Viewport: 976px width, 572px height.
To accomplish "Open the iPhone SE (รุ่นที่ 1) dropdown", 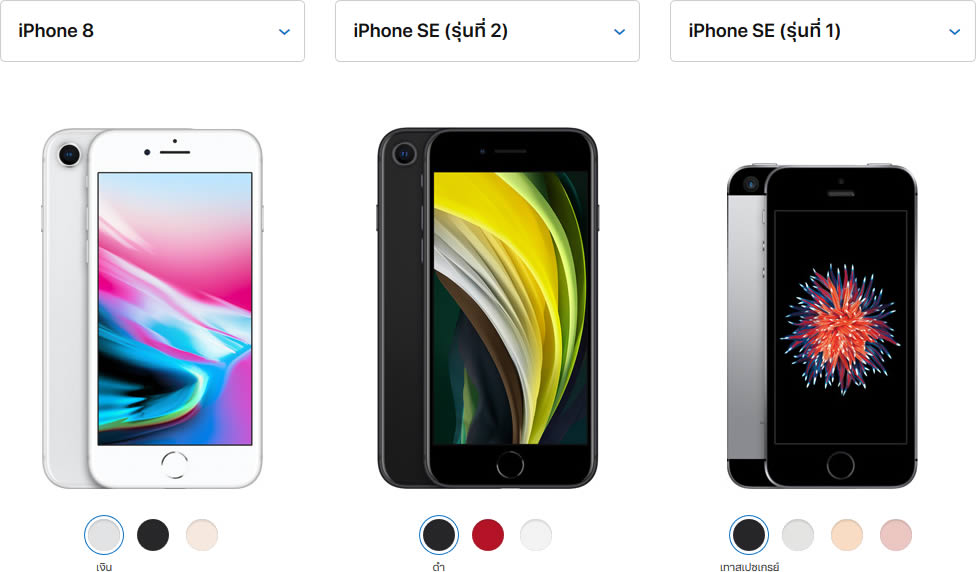I will click(823, 30).
